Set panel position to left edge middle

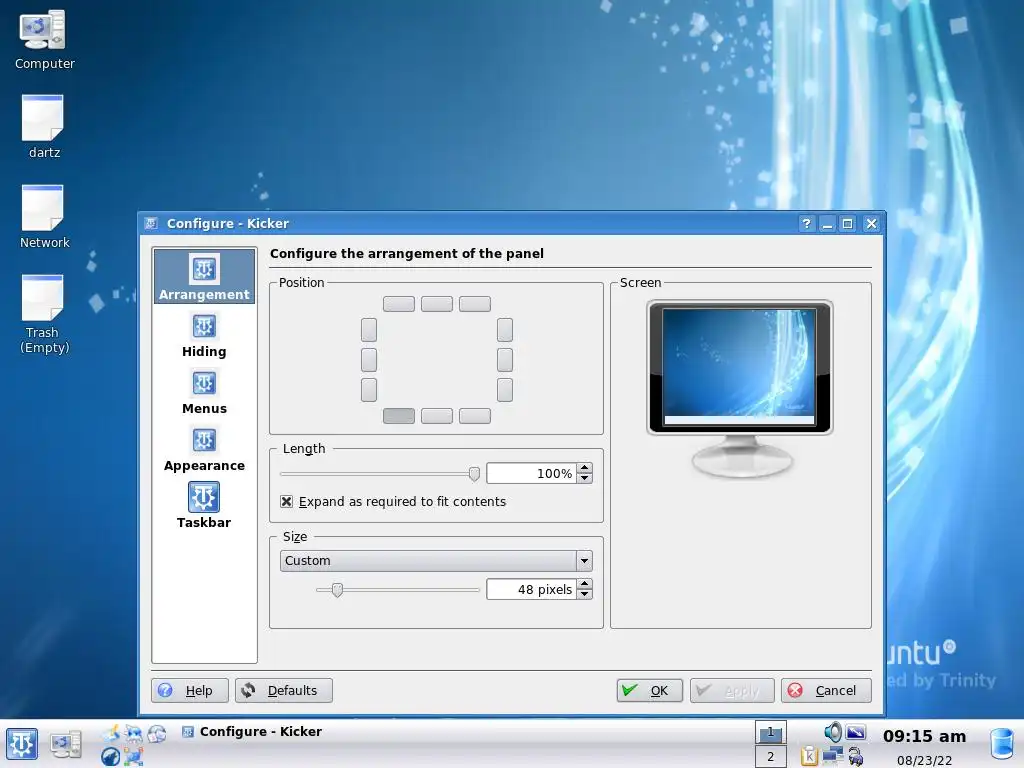(x=369, y=360)
